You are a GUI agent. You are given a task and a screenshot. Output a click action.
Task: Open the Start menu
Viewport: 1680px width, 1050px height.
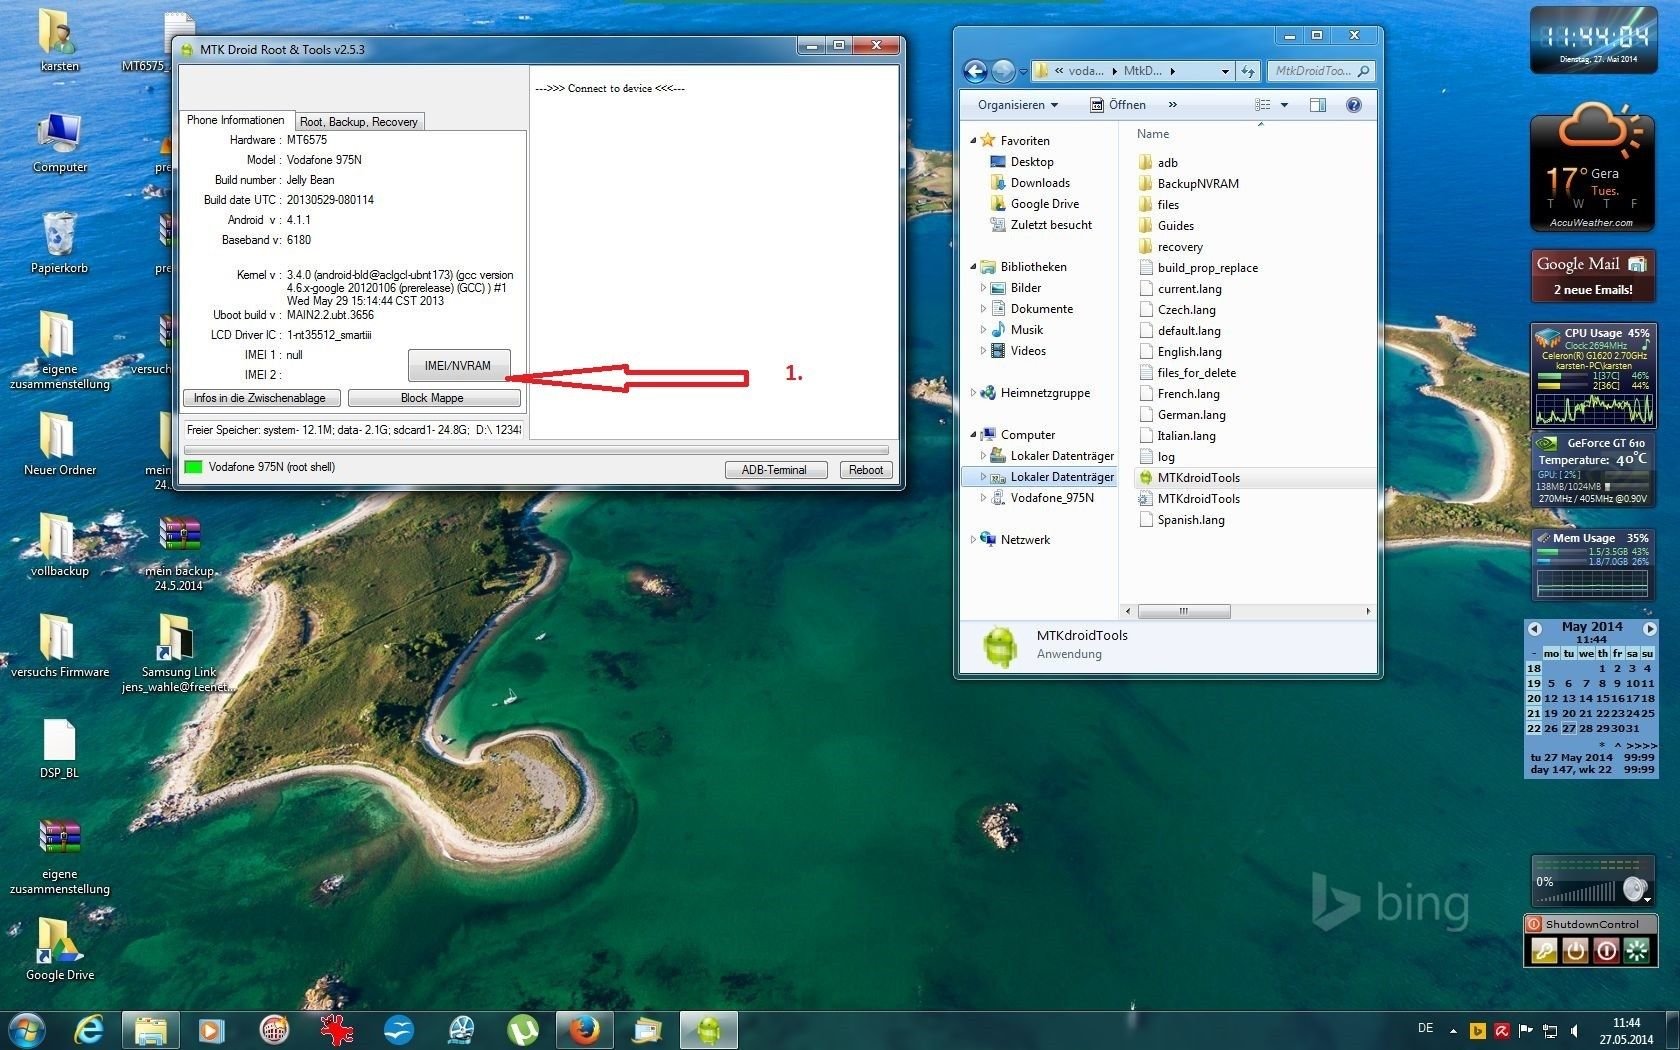[x=27, y=1030]
